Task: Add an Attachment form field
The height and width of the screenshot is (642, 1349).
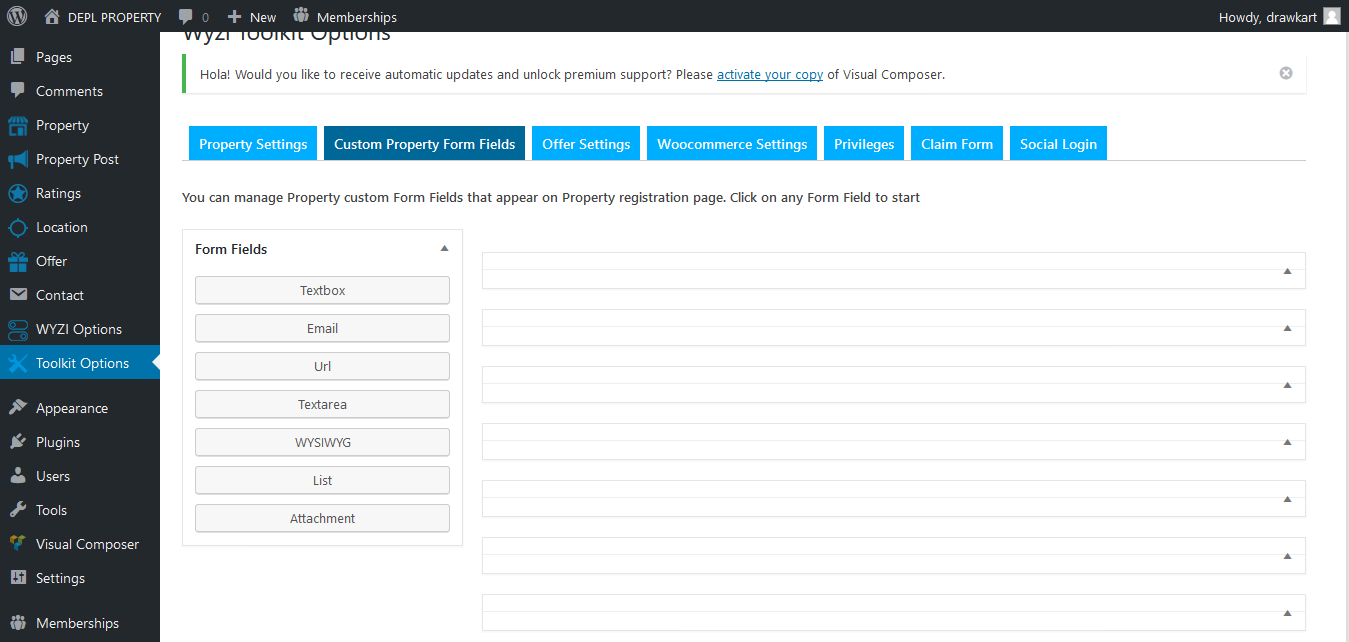Action: pos(322,518)
